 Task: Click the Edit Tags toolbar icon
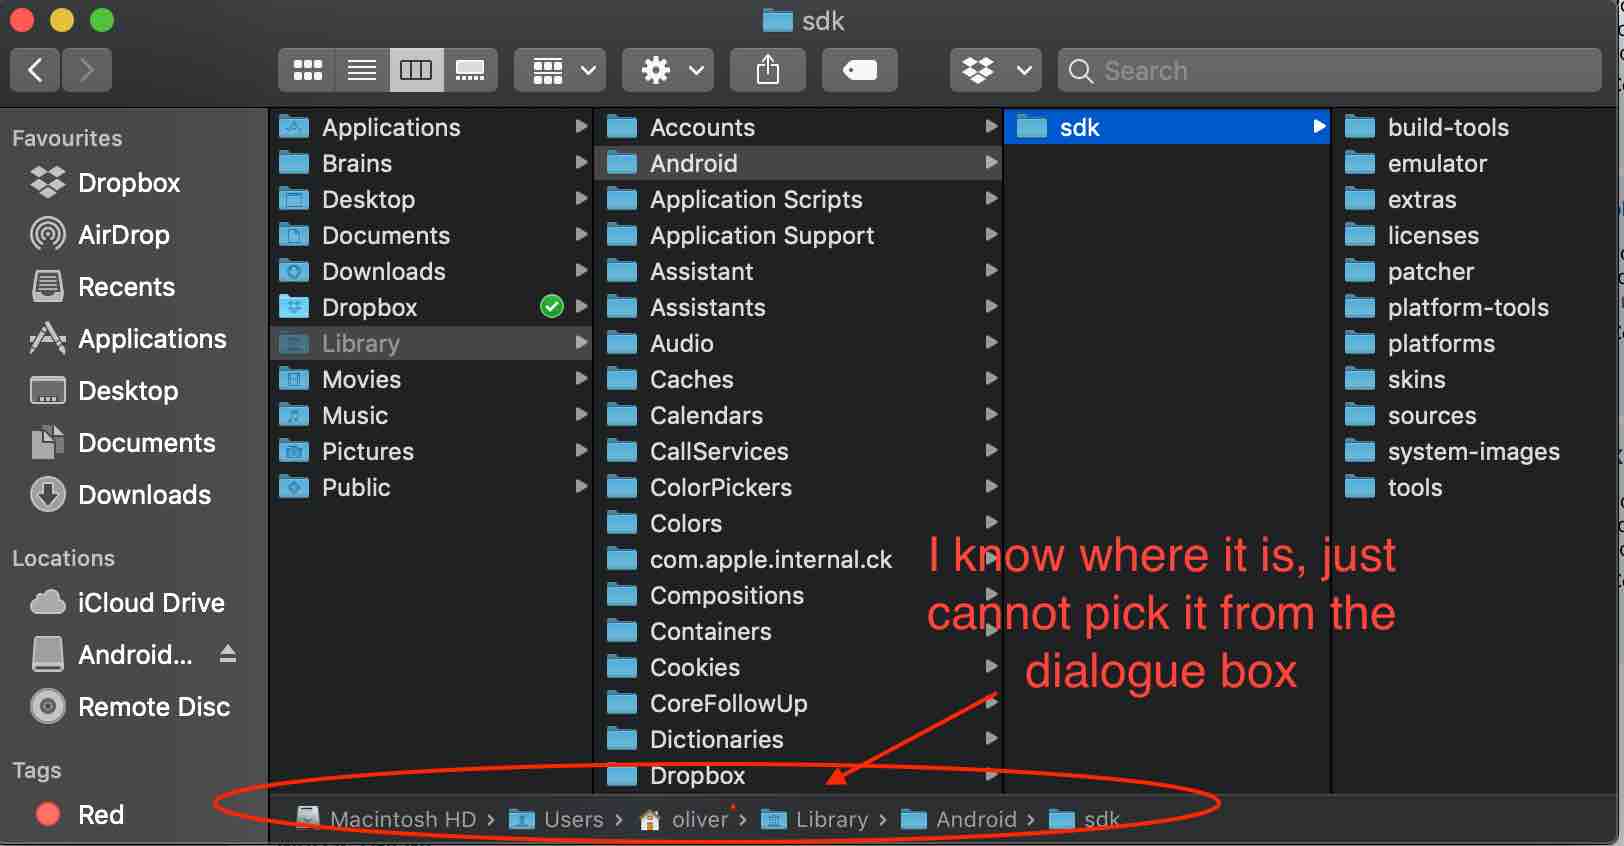[x=859, y=71]
